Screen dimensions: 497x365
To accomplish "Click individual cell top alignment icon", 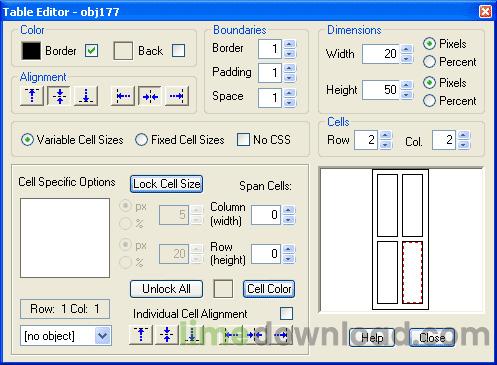I will [x=141, y=335].
